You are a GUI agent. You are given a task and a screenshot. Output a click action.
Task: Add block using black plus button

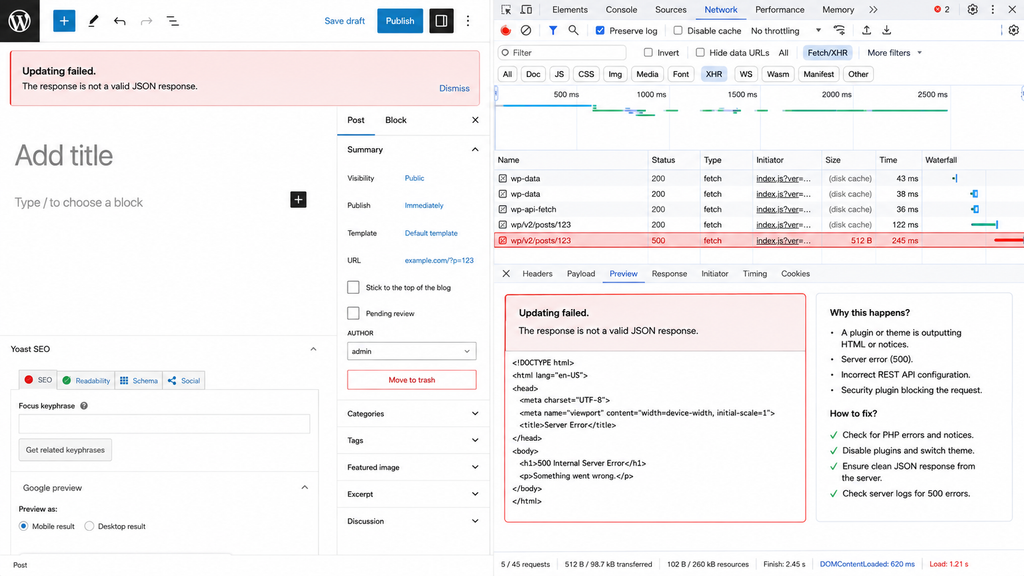[x=298, y=200]
